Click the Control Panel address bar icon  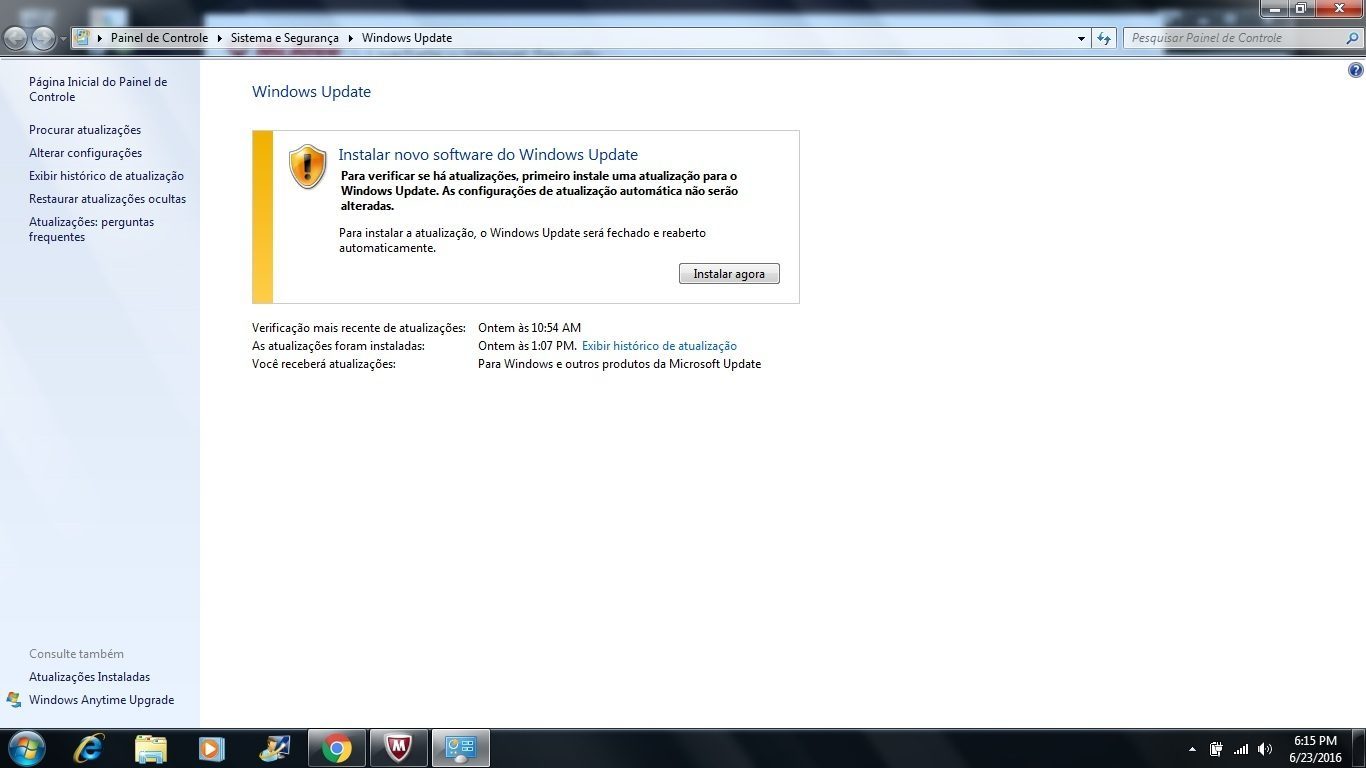click(83, 38)
